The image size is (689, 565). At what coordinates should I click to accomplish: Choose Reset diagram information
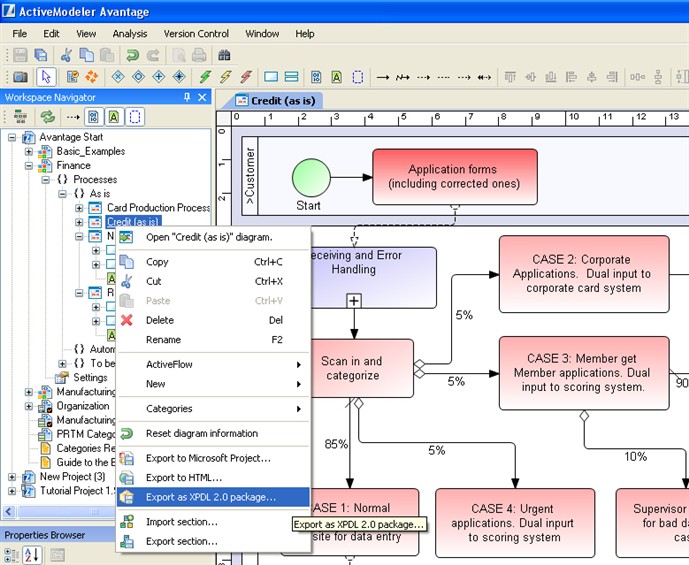pos(214,434)
